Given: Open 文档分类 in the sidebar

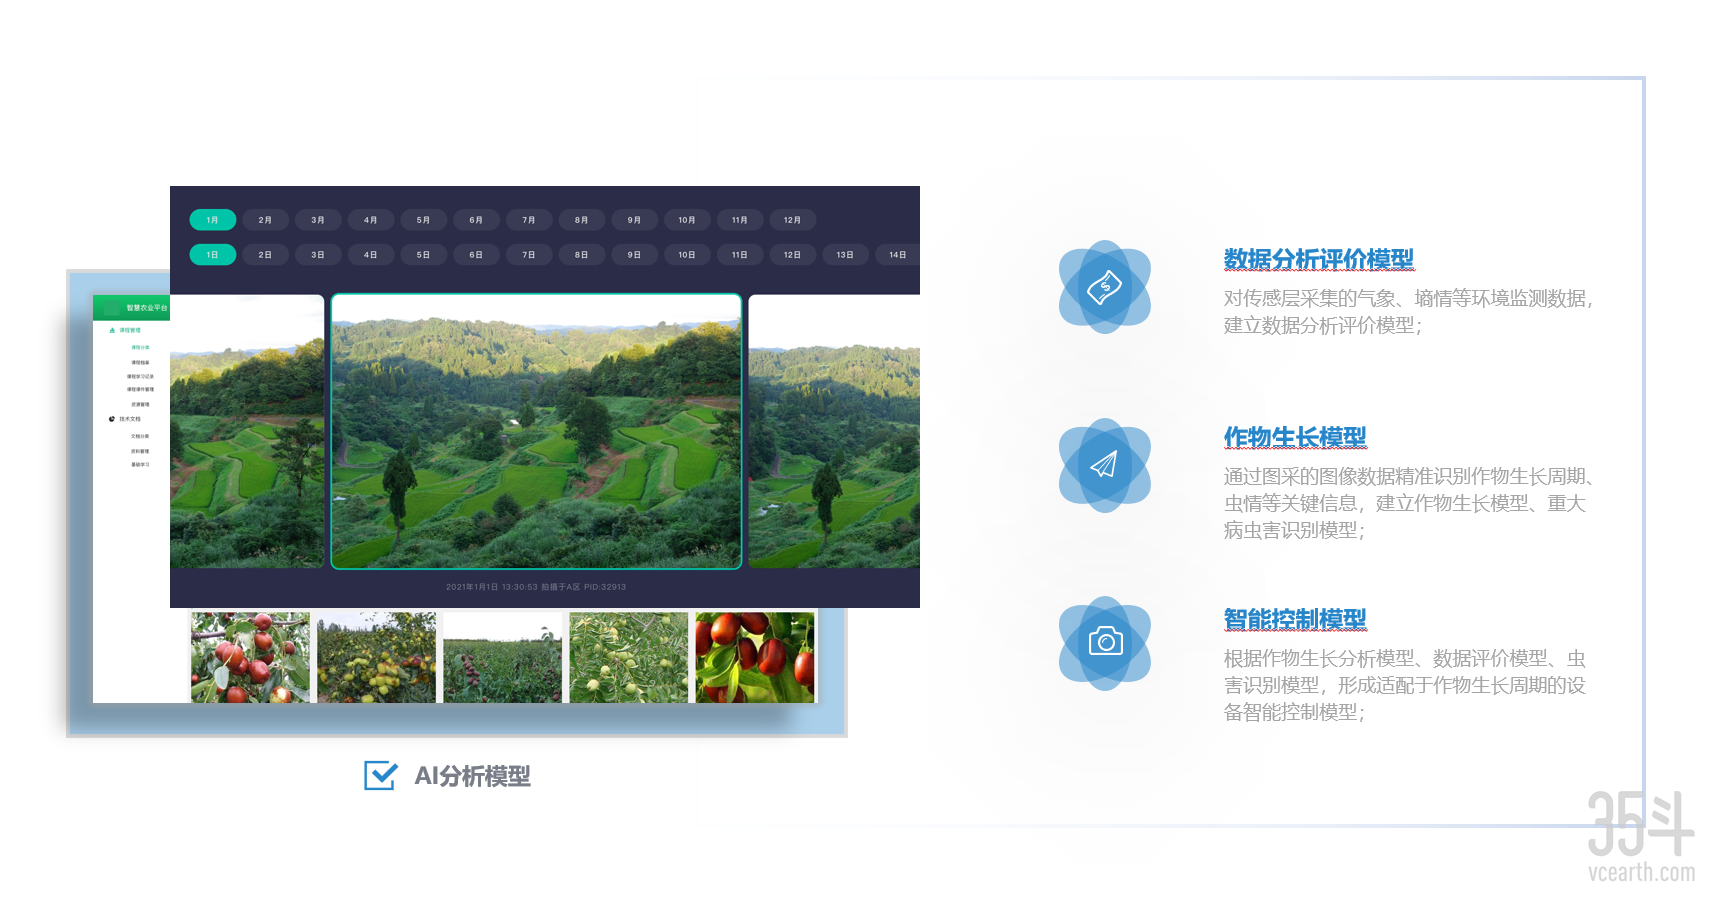Looking at the screenshot, I should point(140,436).
